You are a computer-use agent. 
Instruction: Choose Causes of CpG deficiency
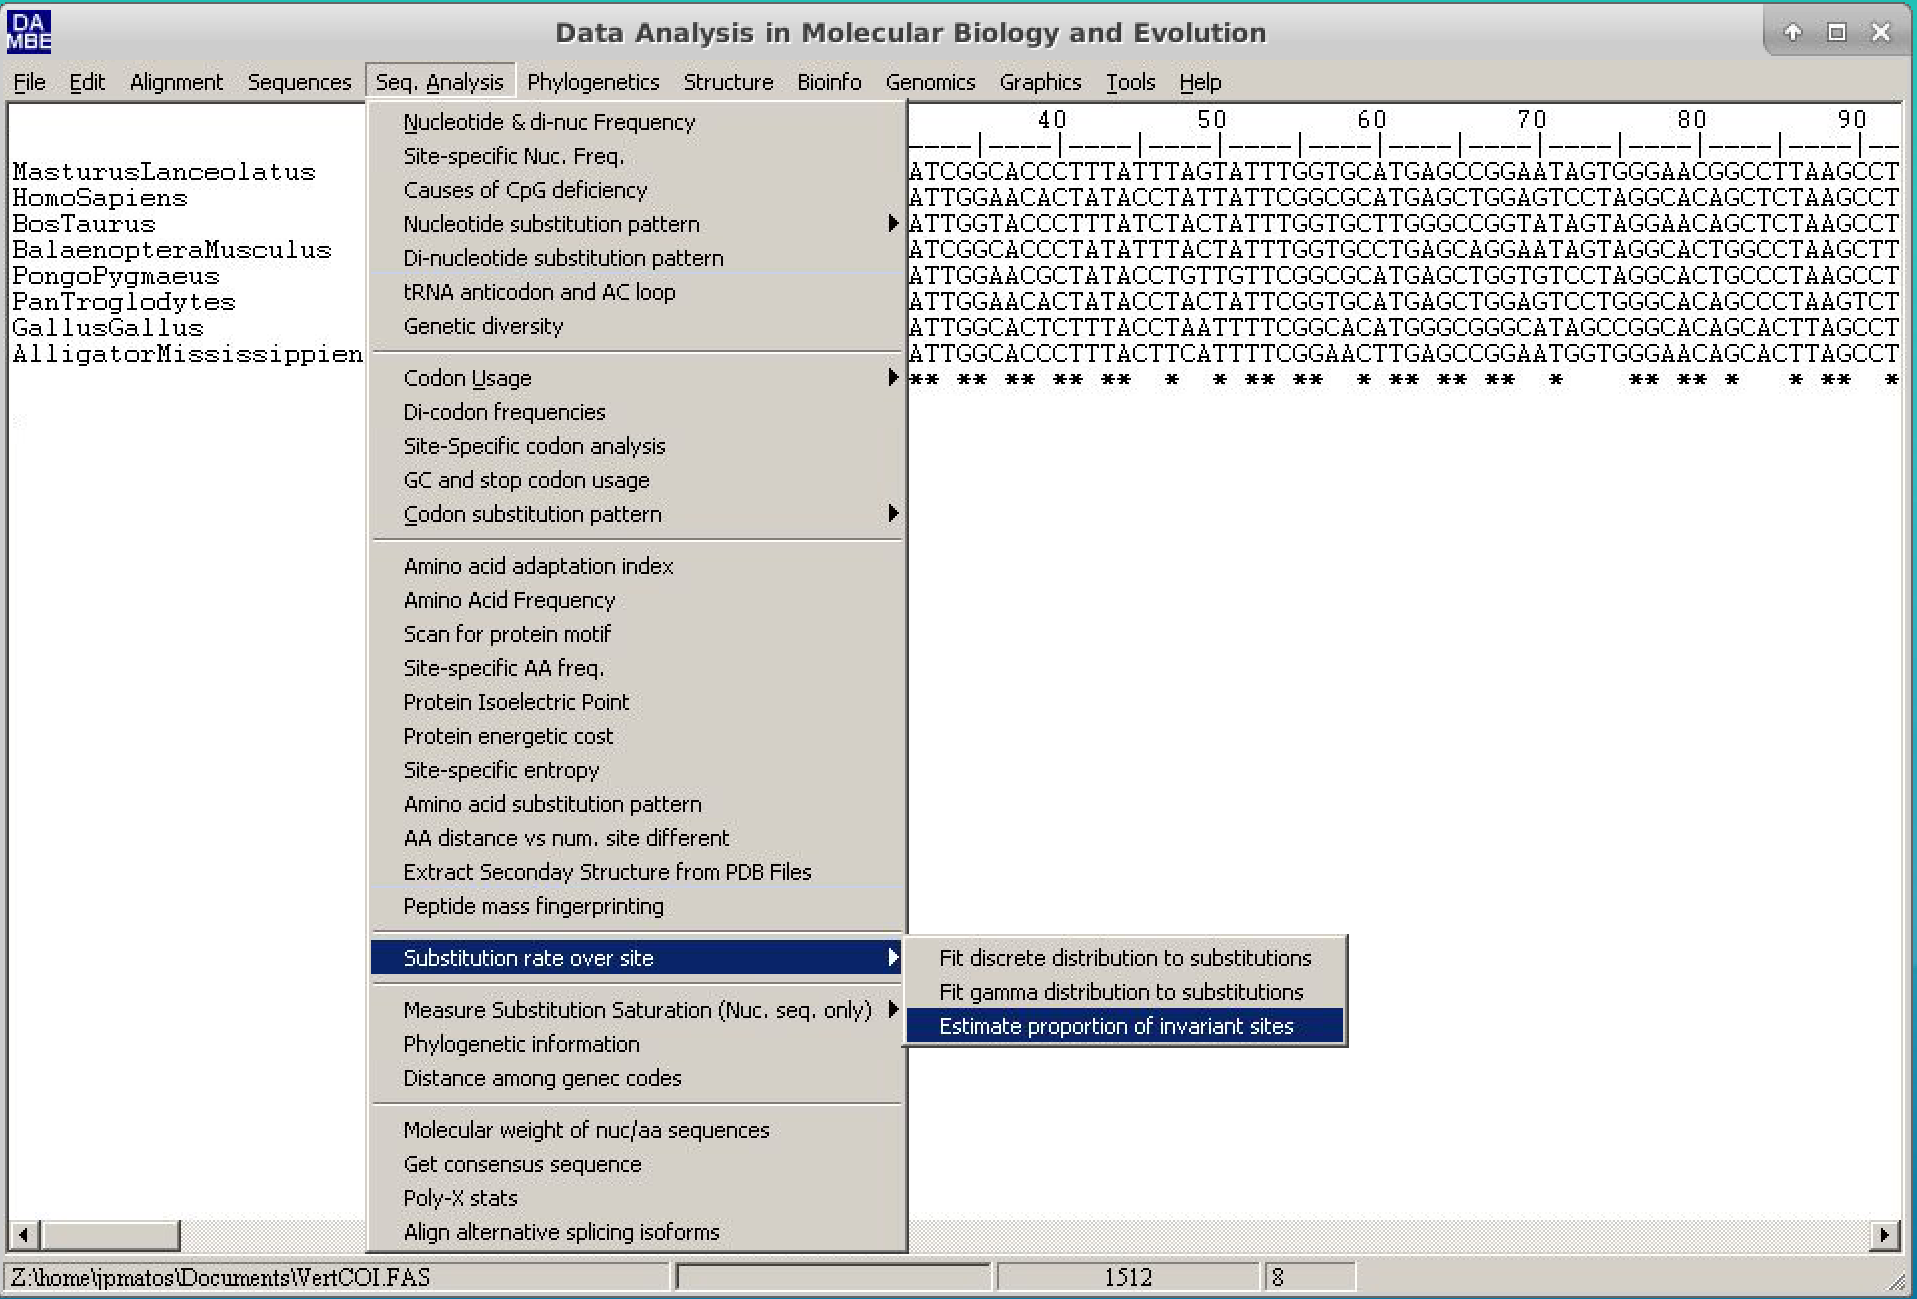pos(637,190)
